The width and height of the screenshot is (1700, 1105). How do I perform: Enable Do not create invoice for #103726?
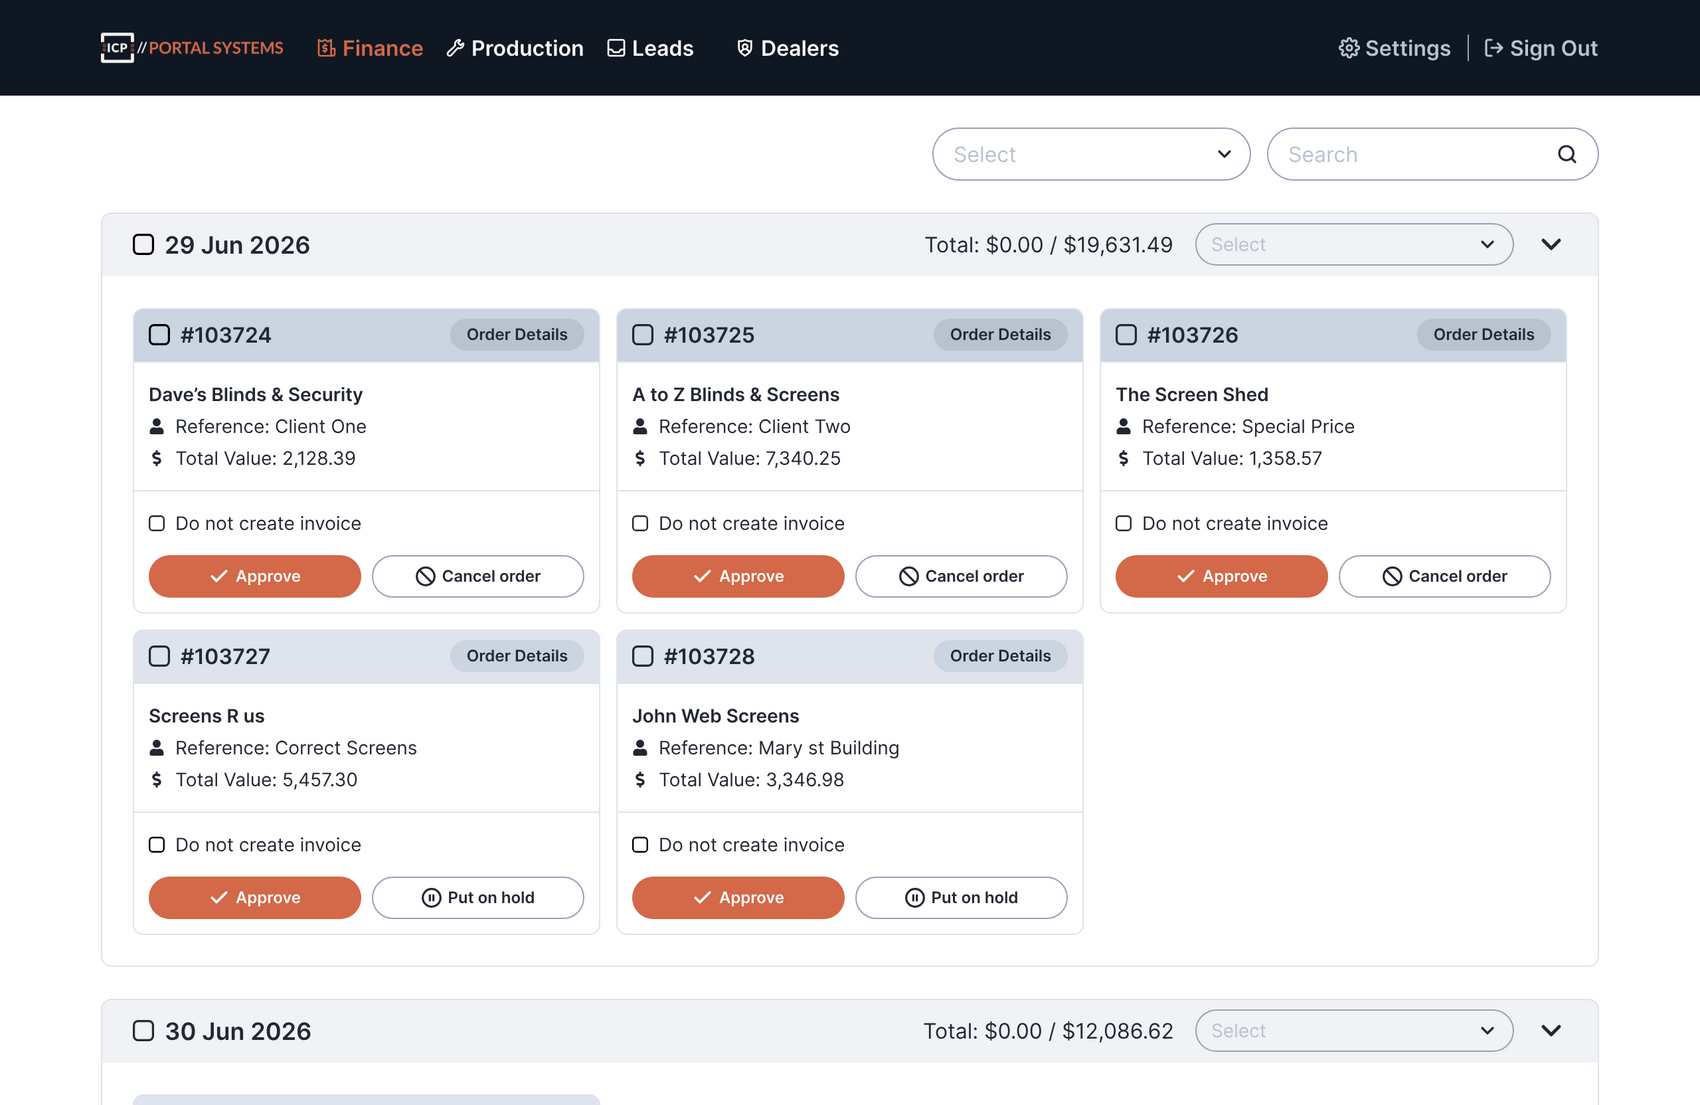point(1124,524)
